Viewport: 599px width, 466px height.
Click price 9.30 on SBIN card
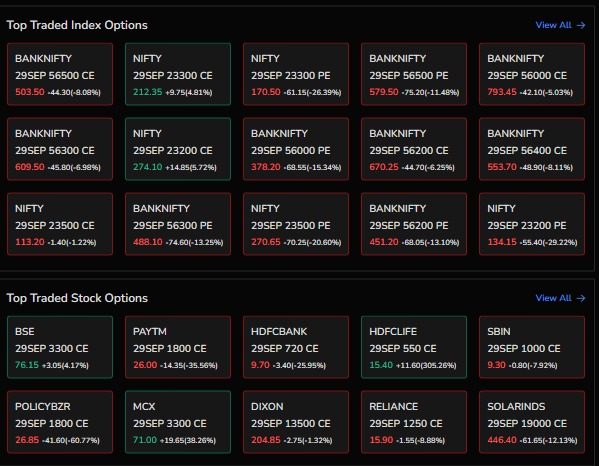tap(496, 365)
